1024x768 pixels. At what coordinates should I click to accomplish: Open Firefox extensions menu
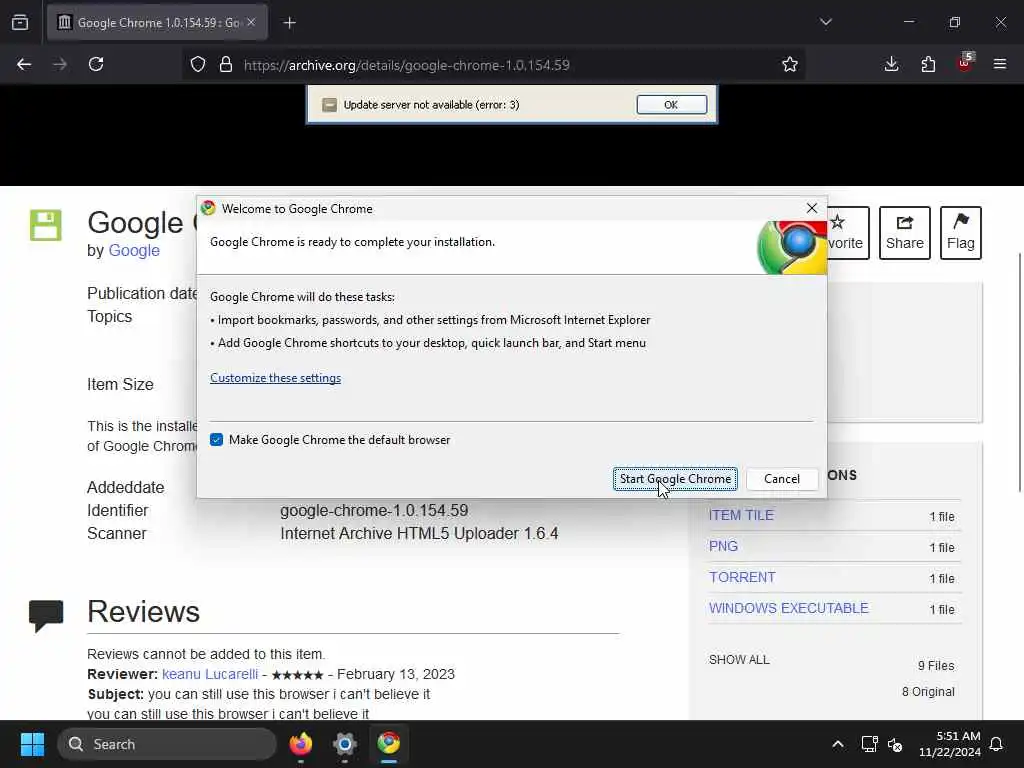pyautogui.click(x=928, y=64)
